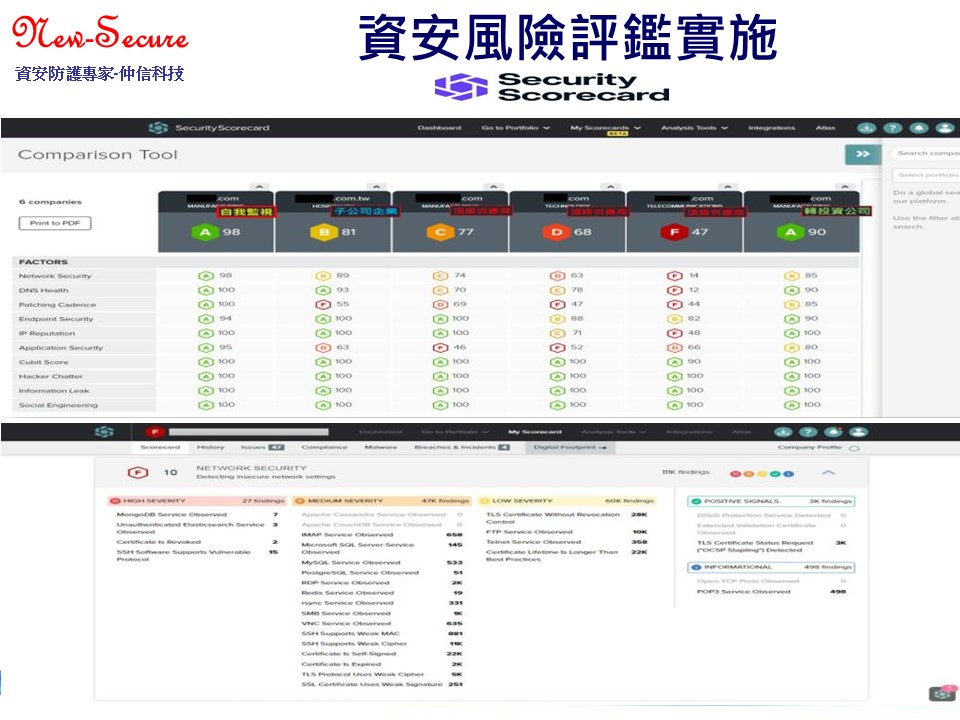This screenshot has width=960, height=720.
Task: Open Analysis Tools dropdown in upper navbar
Action: (694, 128)
